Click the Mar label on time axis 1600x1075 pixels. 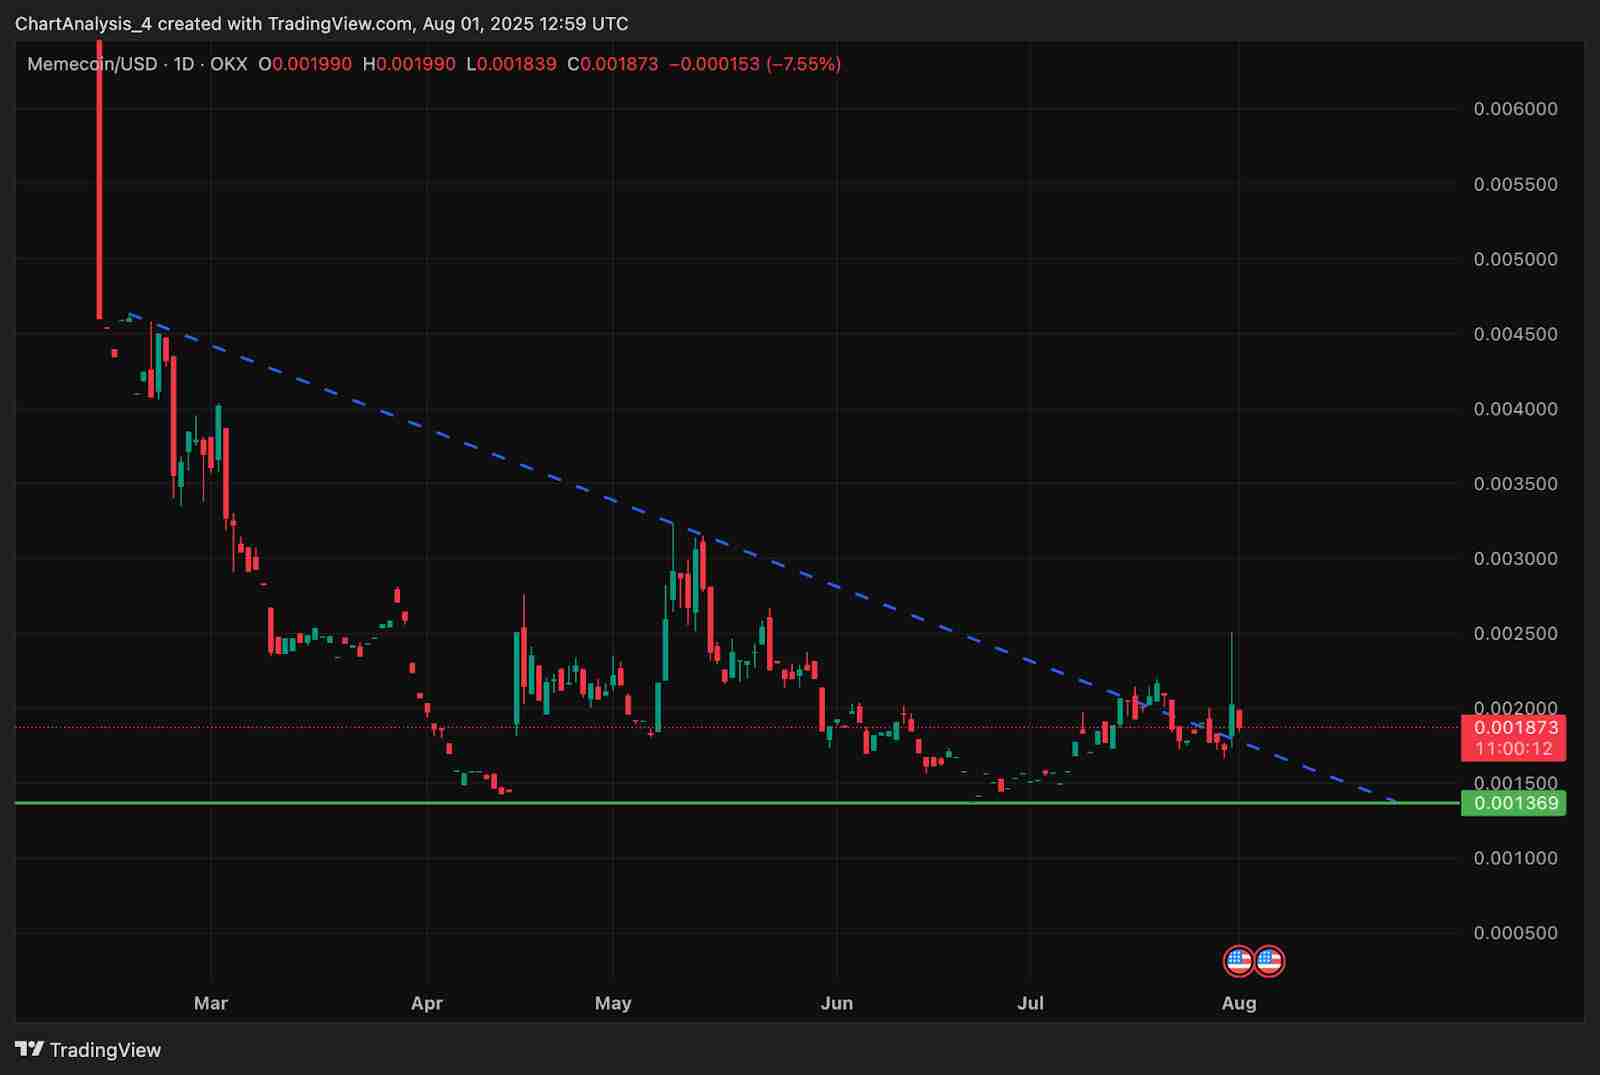click(211, 1003)
